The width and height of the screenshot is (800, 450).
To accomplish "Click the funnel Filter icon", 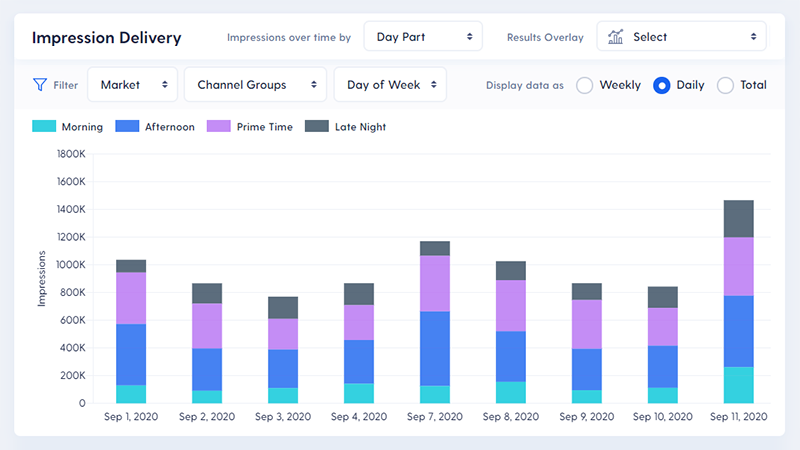I will point(40,85).
